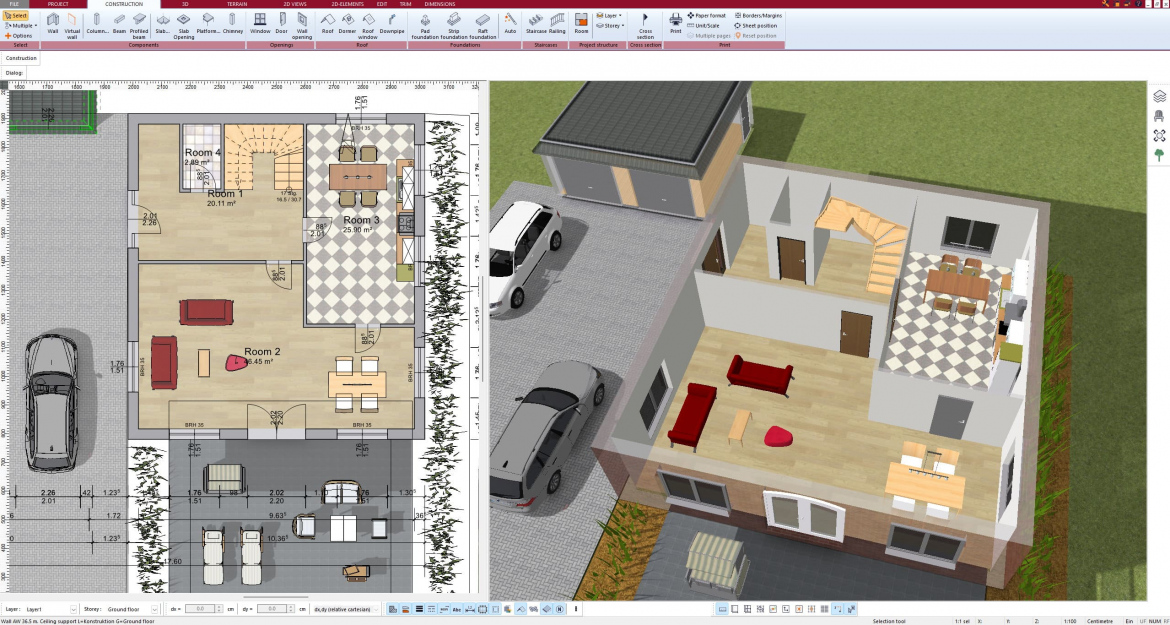Screen dimensions: 1170x625
Task: Click the Unit/Scale button
Action: 704,26
